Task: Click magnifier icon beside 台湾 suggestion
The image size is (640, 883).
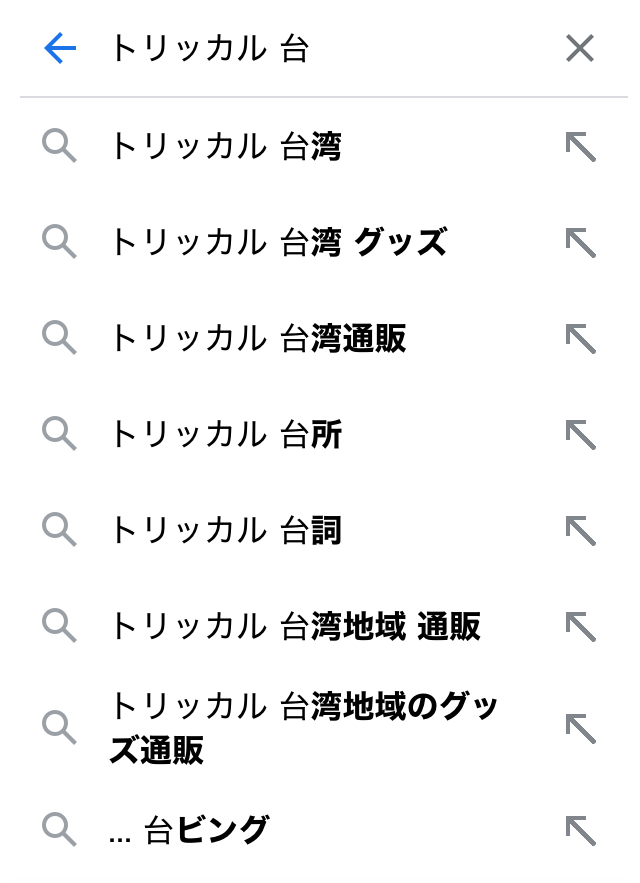Action: pyautogui.click(x=59, y=147)
